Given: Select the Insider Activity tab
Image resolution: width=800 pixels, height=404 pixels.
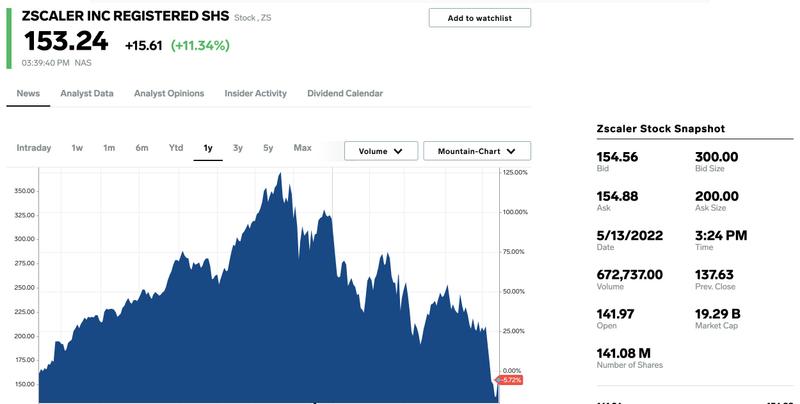Looking at the screenshot, I should click(256, 93).
